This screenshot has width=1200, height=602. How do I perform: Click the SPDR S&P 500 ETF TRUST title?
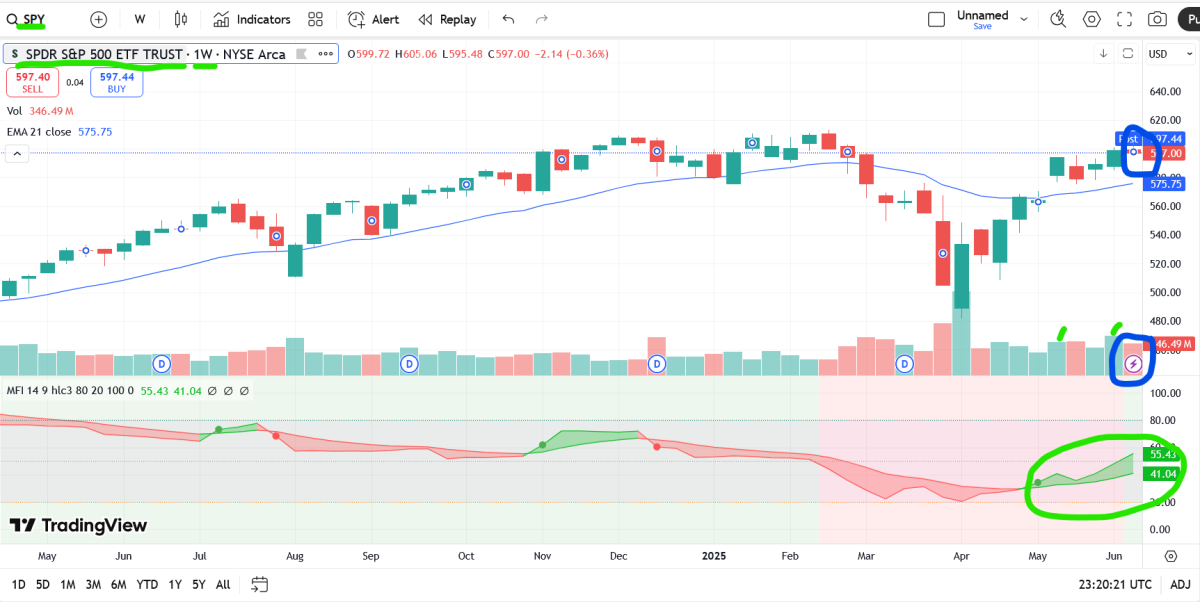tap(105, 54)
